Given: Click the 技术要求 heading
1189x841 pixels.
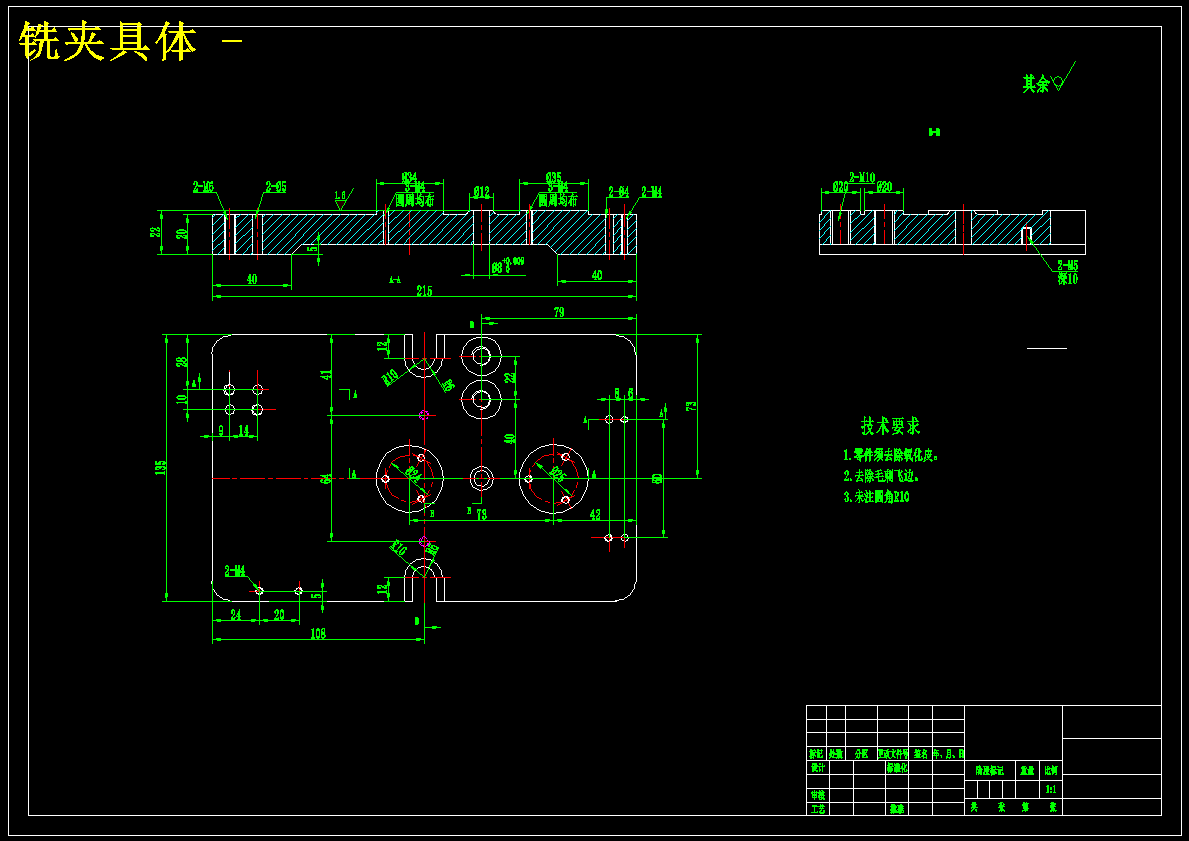Looking at the screenshot, I should (x=891, y=425).
